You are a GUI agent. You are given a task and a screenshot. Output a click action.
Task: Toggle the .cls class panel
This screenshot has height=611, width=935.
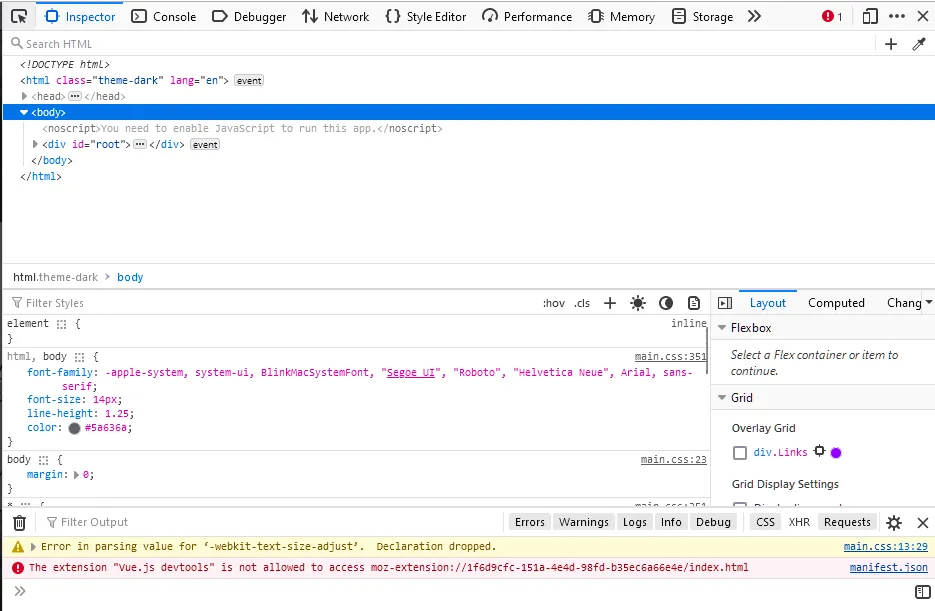pos(582,303)
